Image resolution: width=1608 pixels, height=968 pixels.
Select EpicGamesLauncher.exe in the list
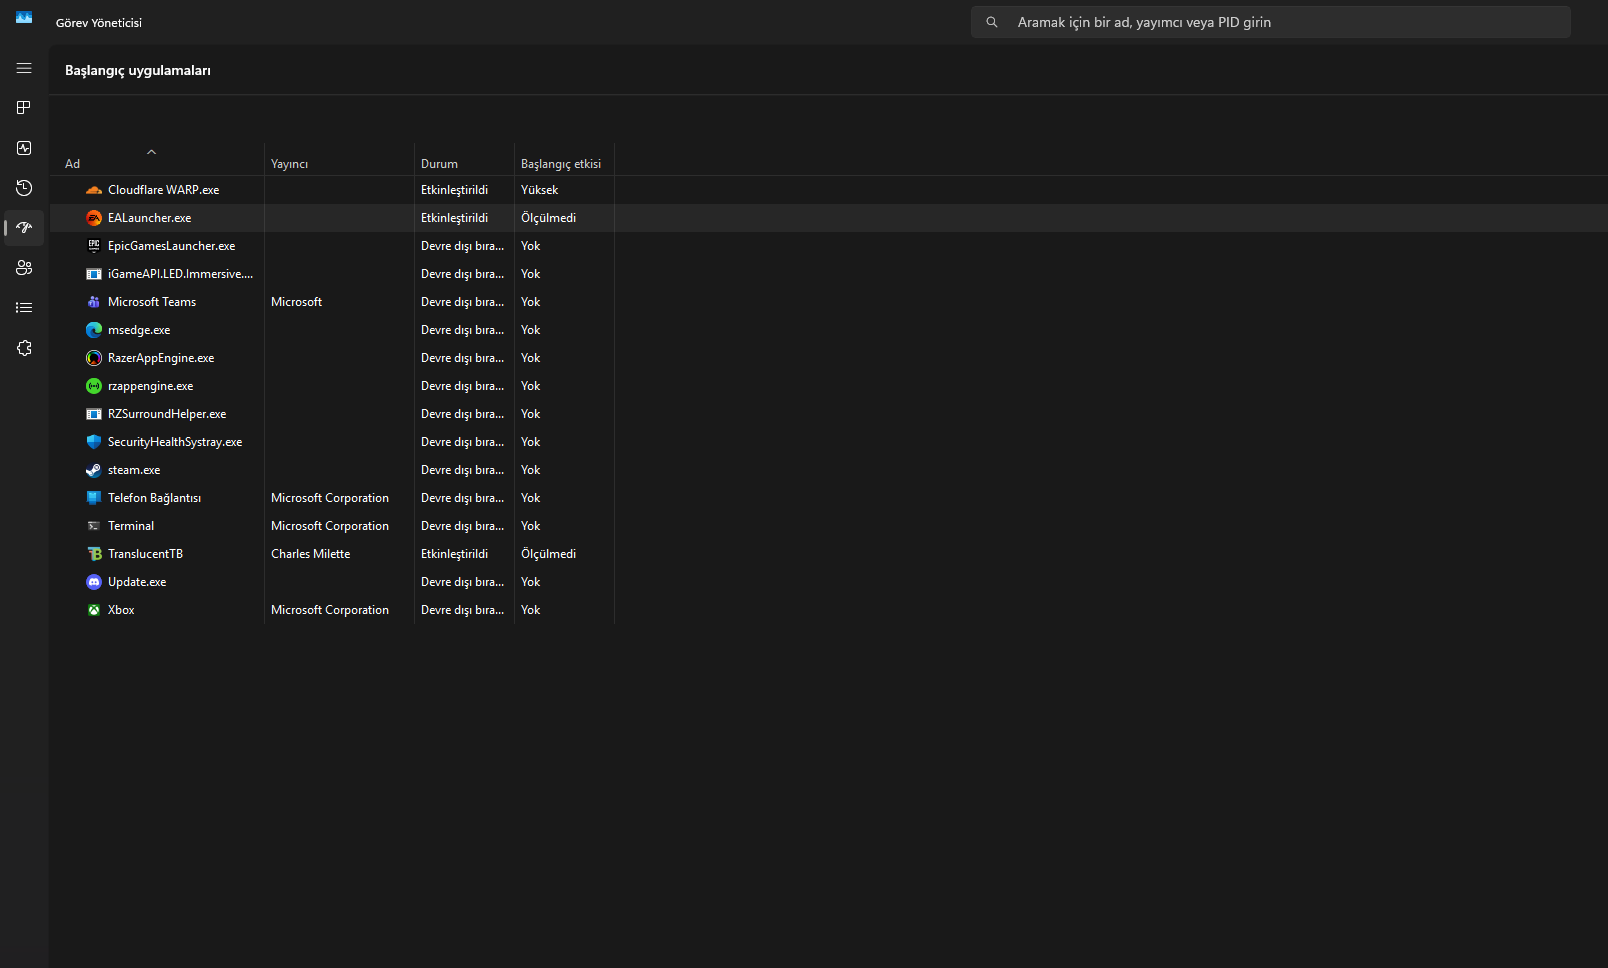coord(171,246)
